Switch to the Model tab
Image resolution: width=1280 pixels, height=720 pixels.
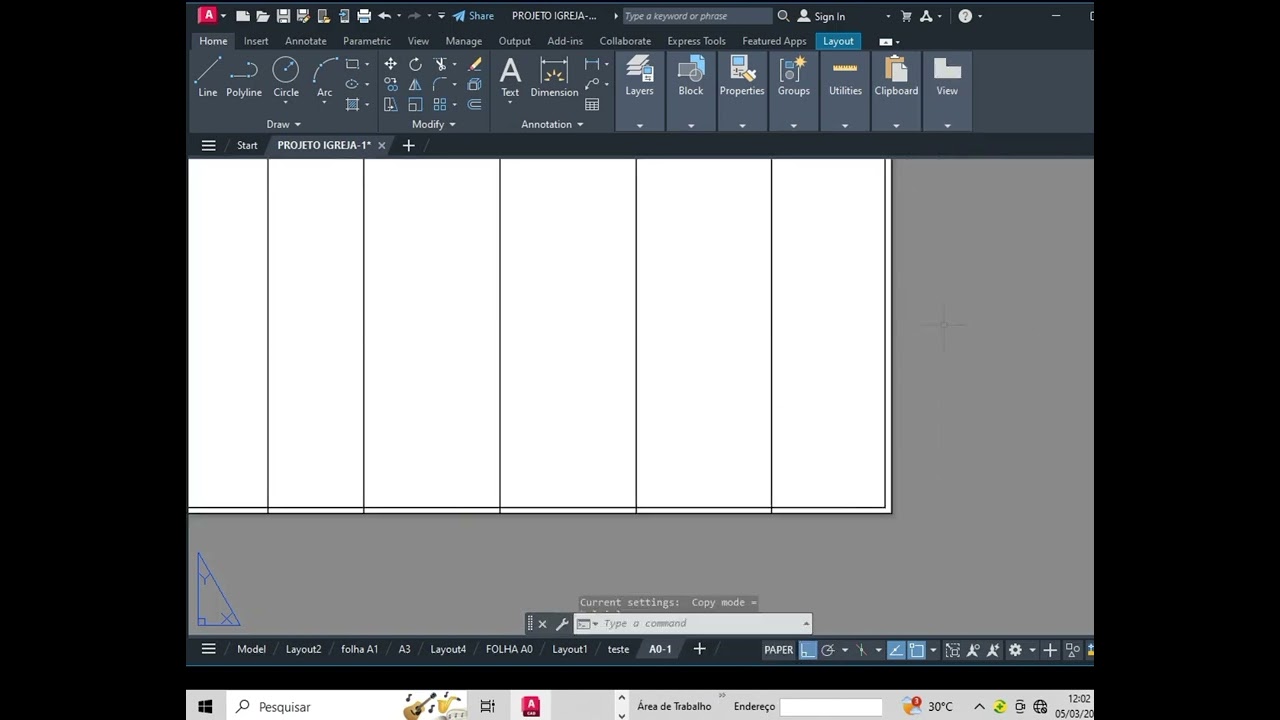[x=251, y=650]
